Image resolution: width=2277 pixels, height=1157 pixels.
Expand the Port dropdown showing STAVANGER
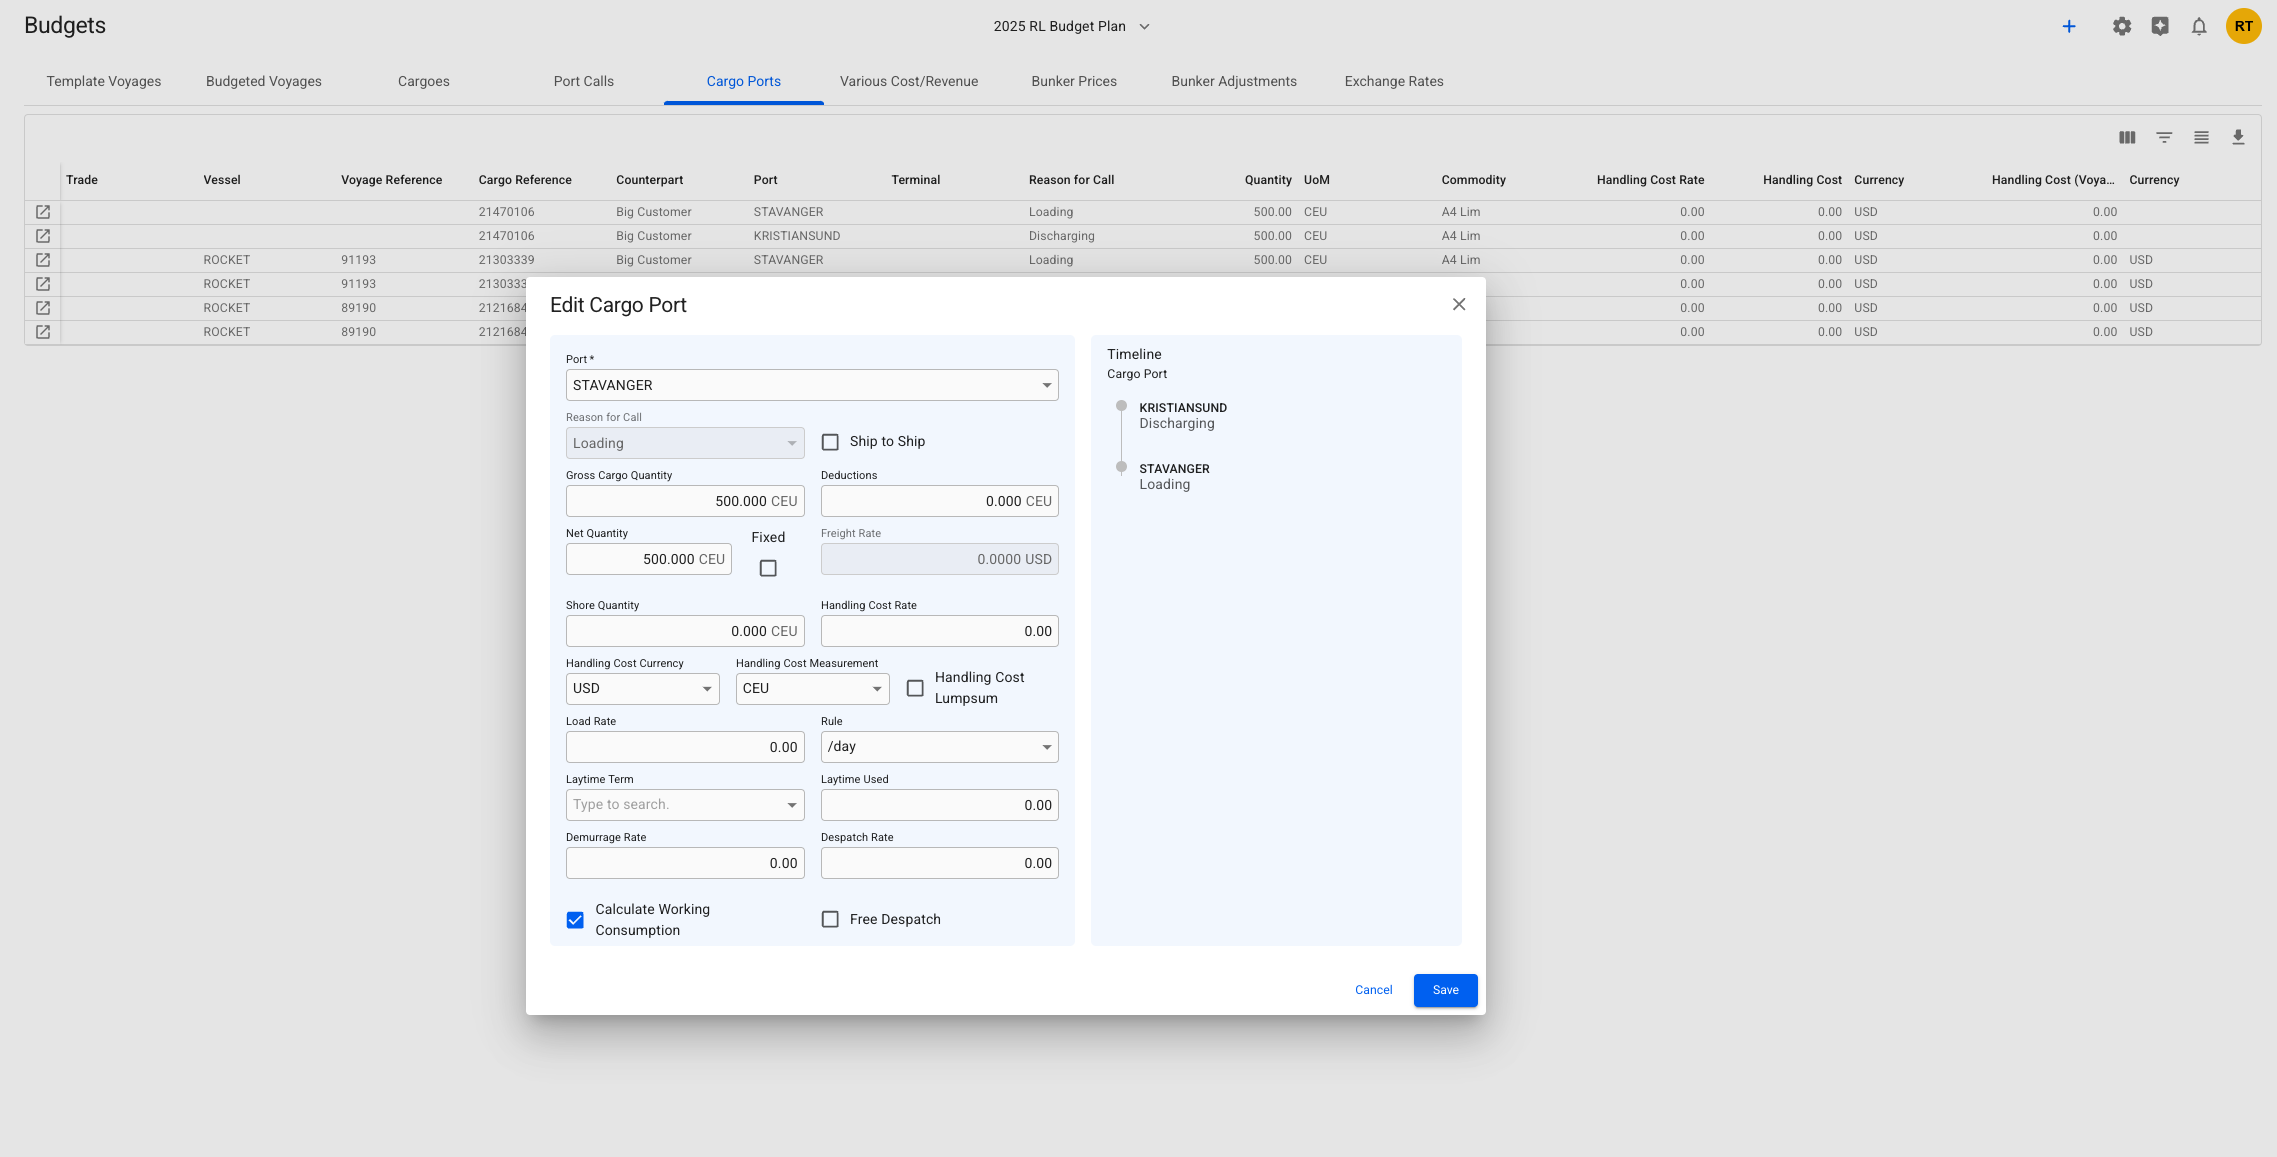[1046, 385]
